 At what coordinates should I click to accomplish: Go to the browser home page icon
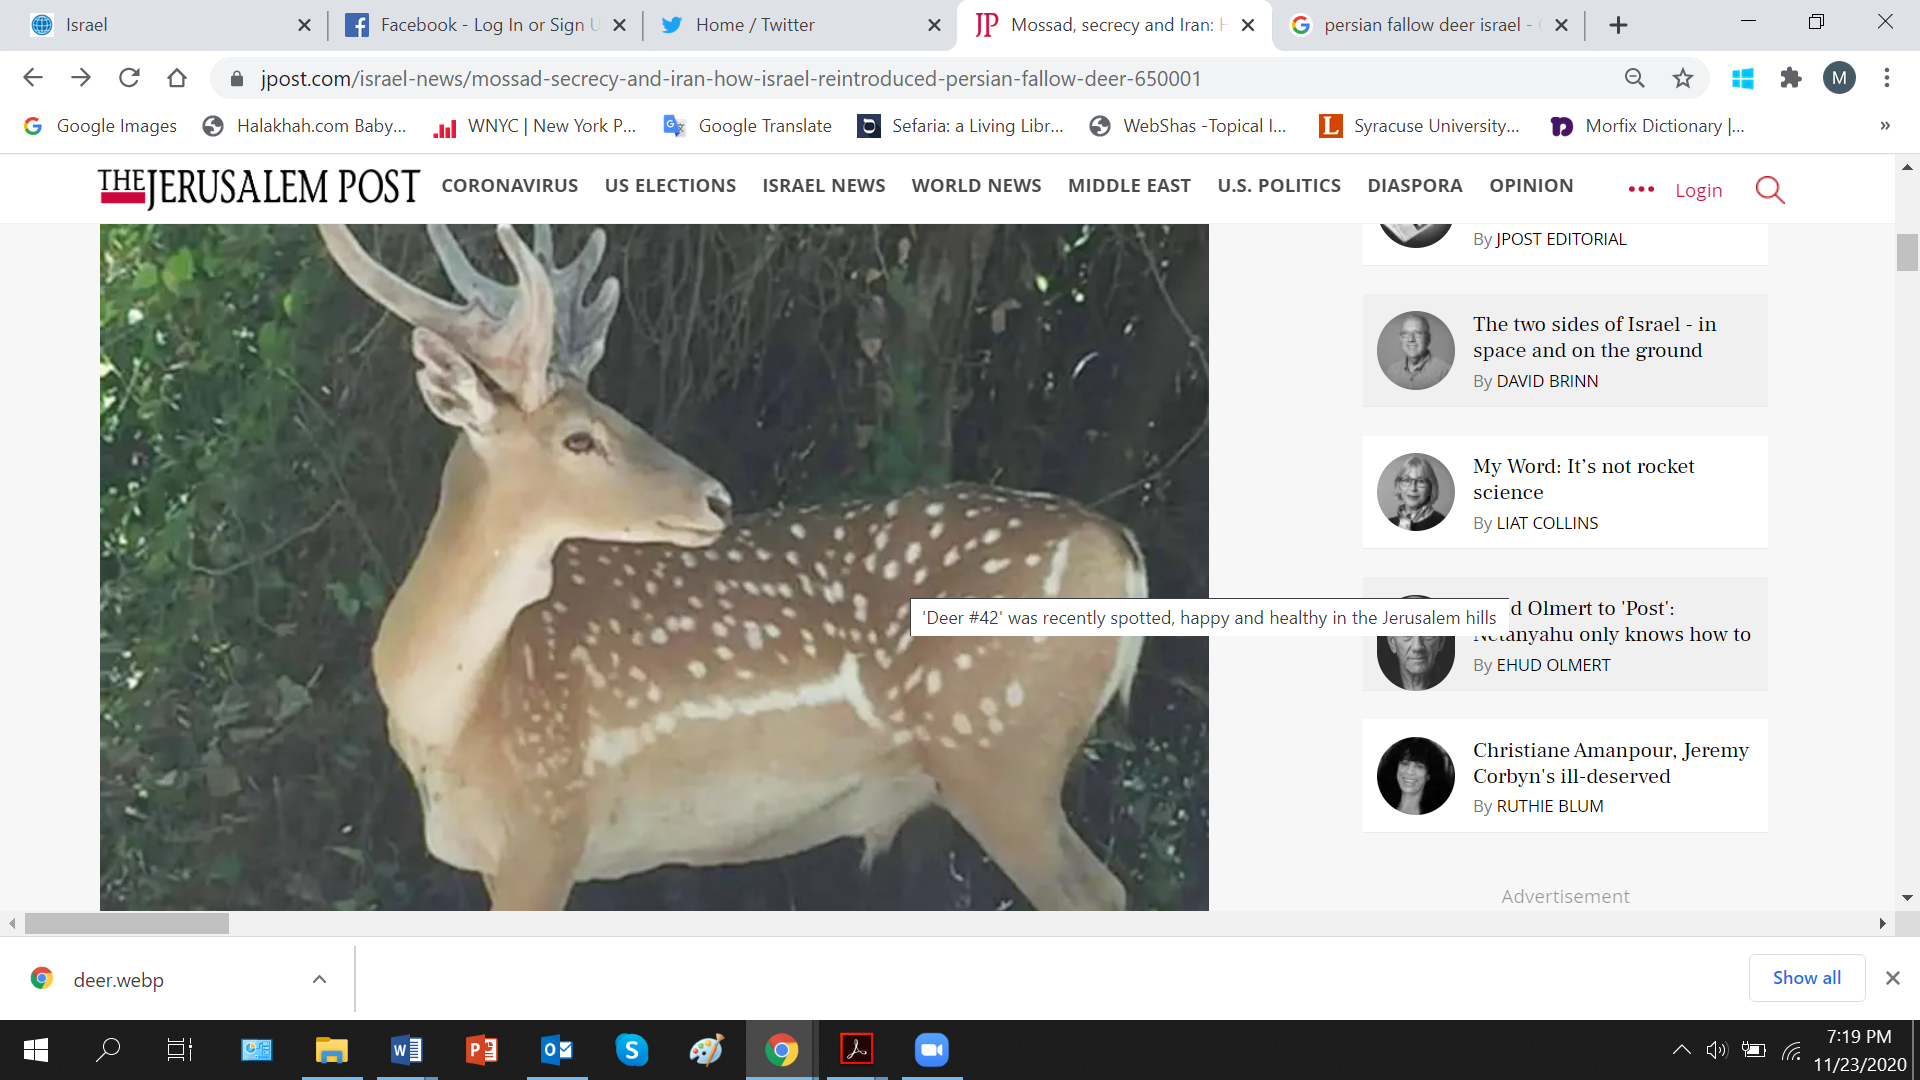(x=177, y=78)
